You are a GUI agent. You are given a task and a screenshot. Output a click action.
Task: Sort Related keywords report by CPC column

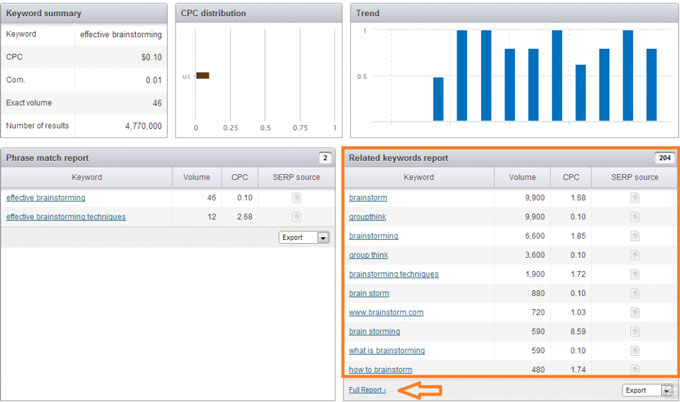(571, 177)
